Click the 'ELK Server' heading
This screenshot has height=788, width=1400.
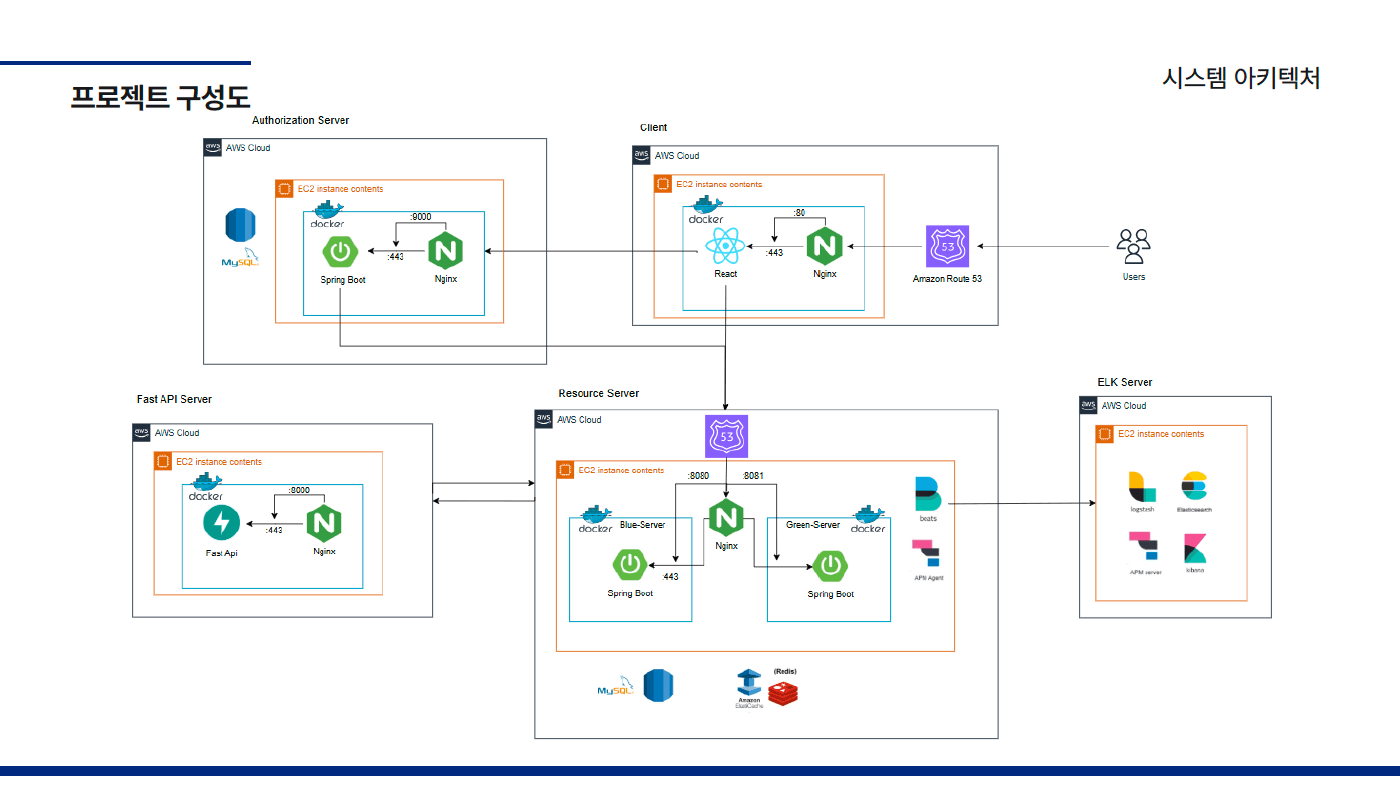tap(1125, 382)
